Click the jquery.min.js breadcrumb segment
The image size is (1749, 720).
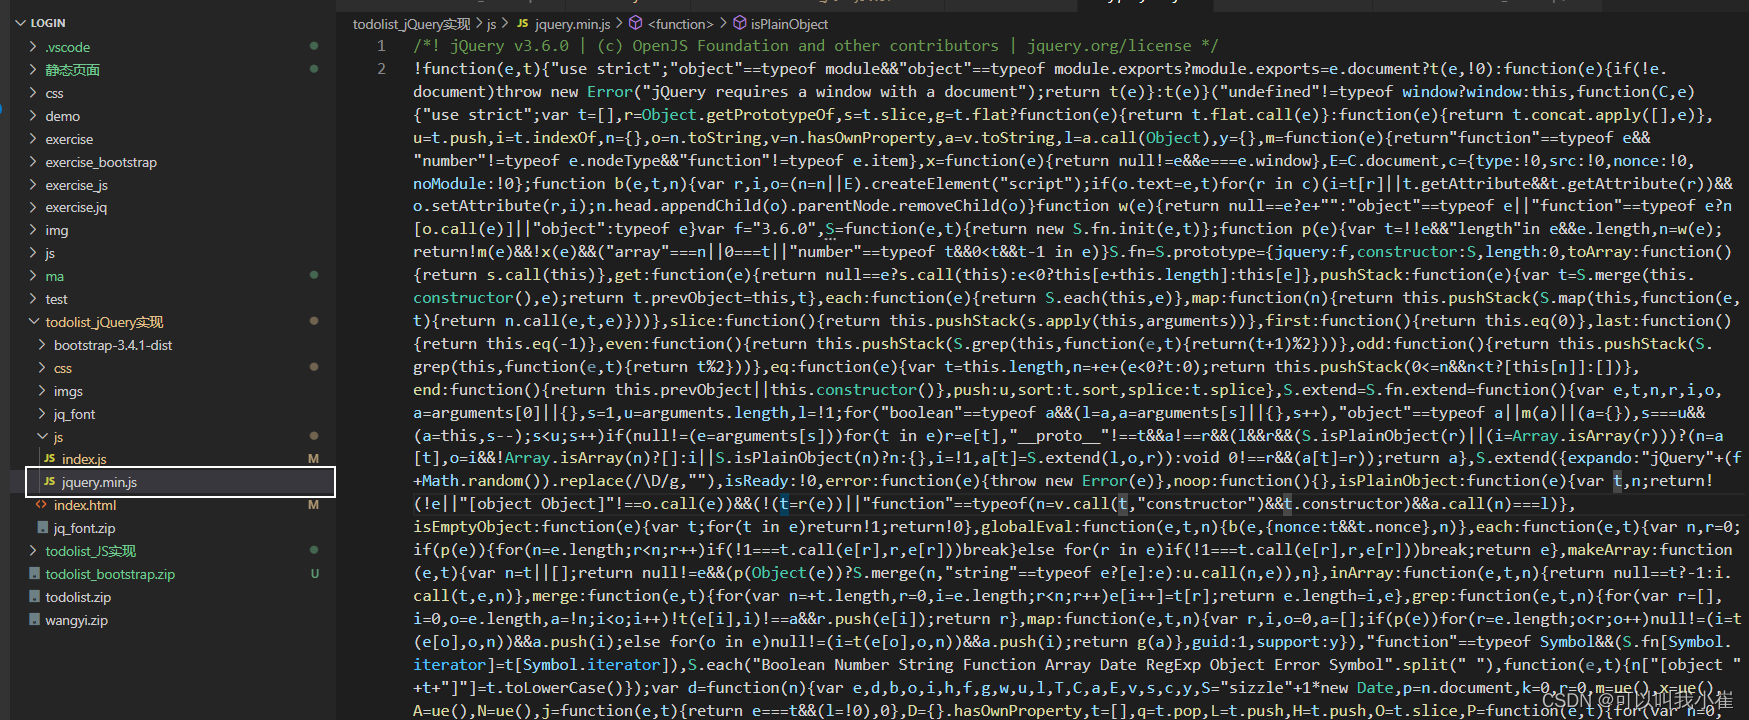pyautogui.click(x=572, y=24)
